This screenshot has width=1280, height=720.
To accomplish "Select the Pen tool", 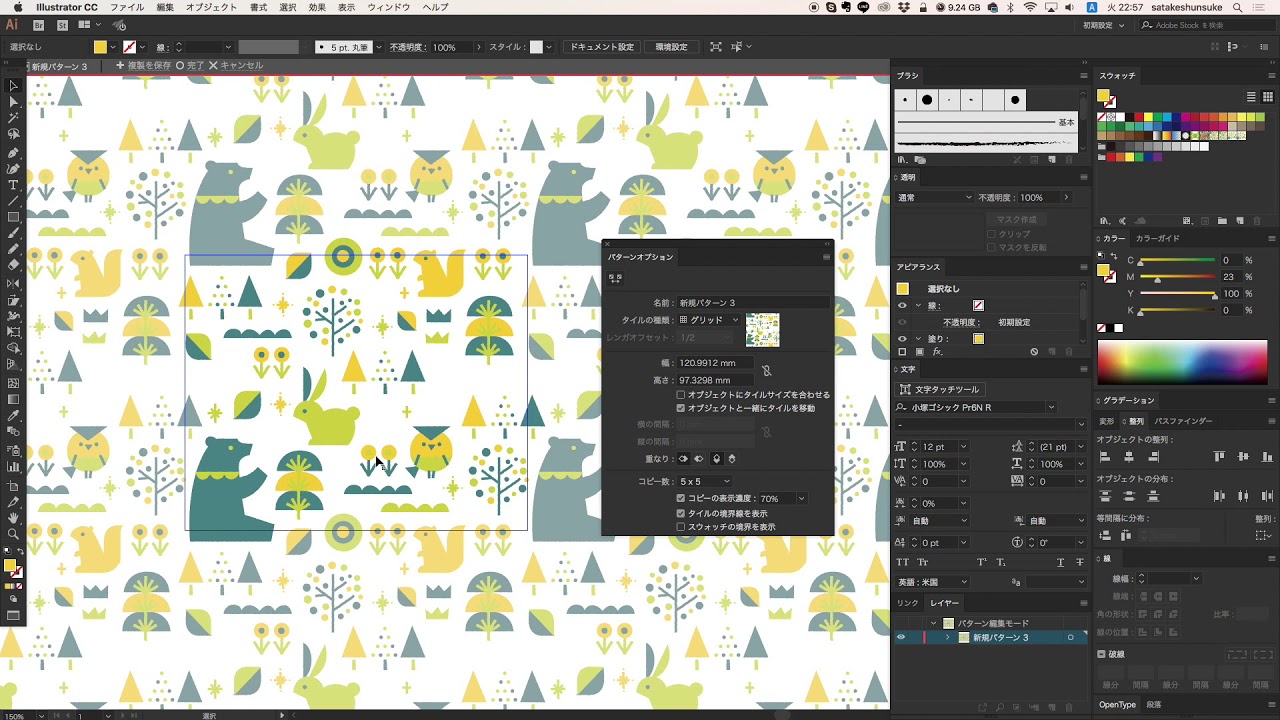I will (13, 153).
